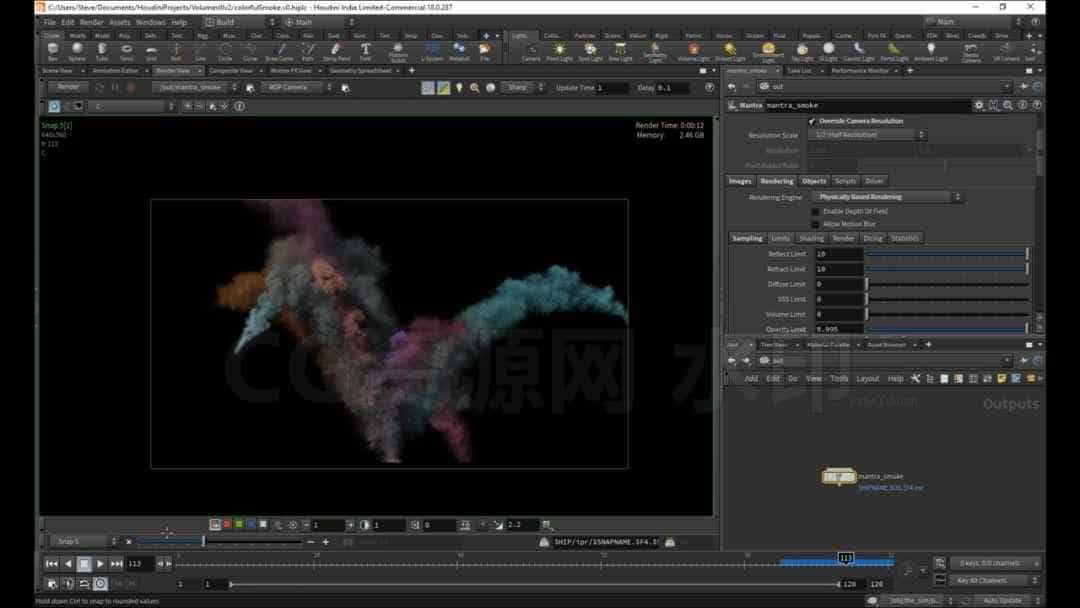Click the Update Time input field
Image resolution: width=1080 pixels, height=608 pixels.
612,88
